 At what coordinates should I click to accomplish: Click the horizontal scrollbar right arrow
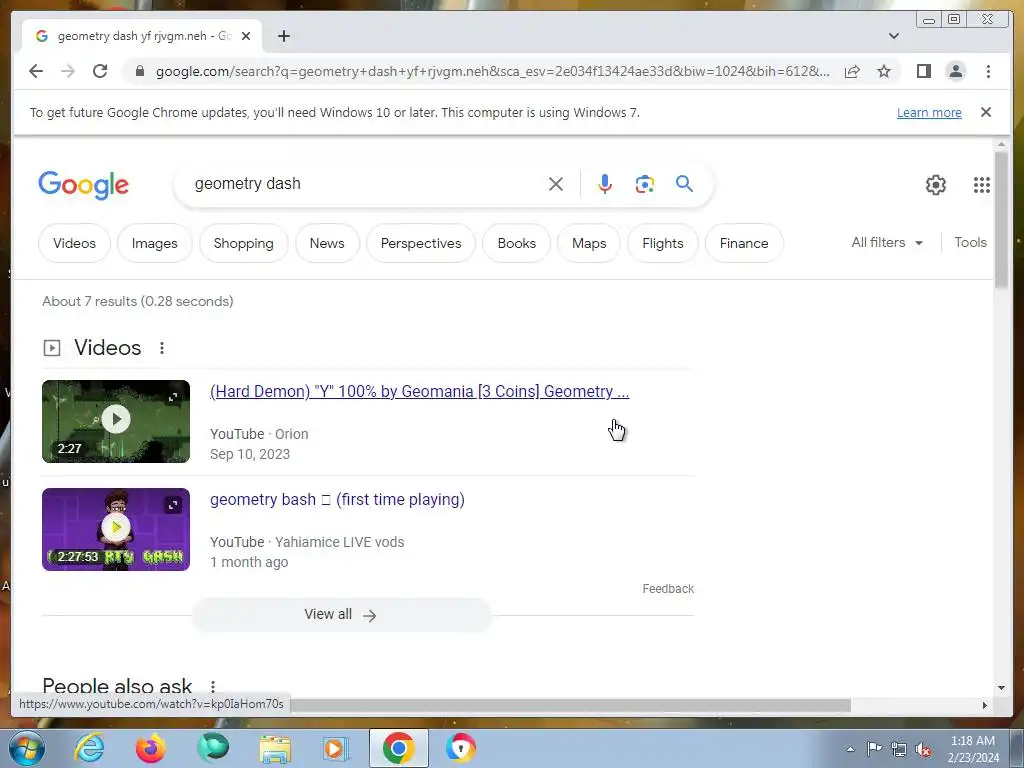coord(985,705)
